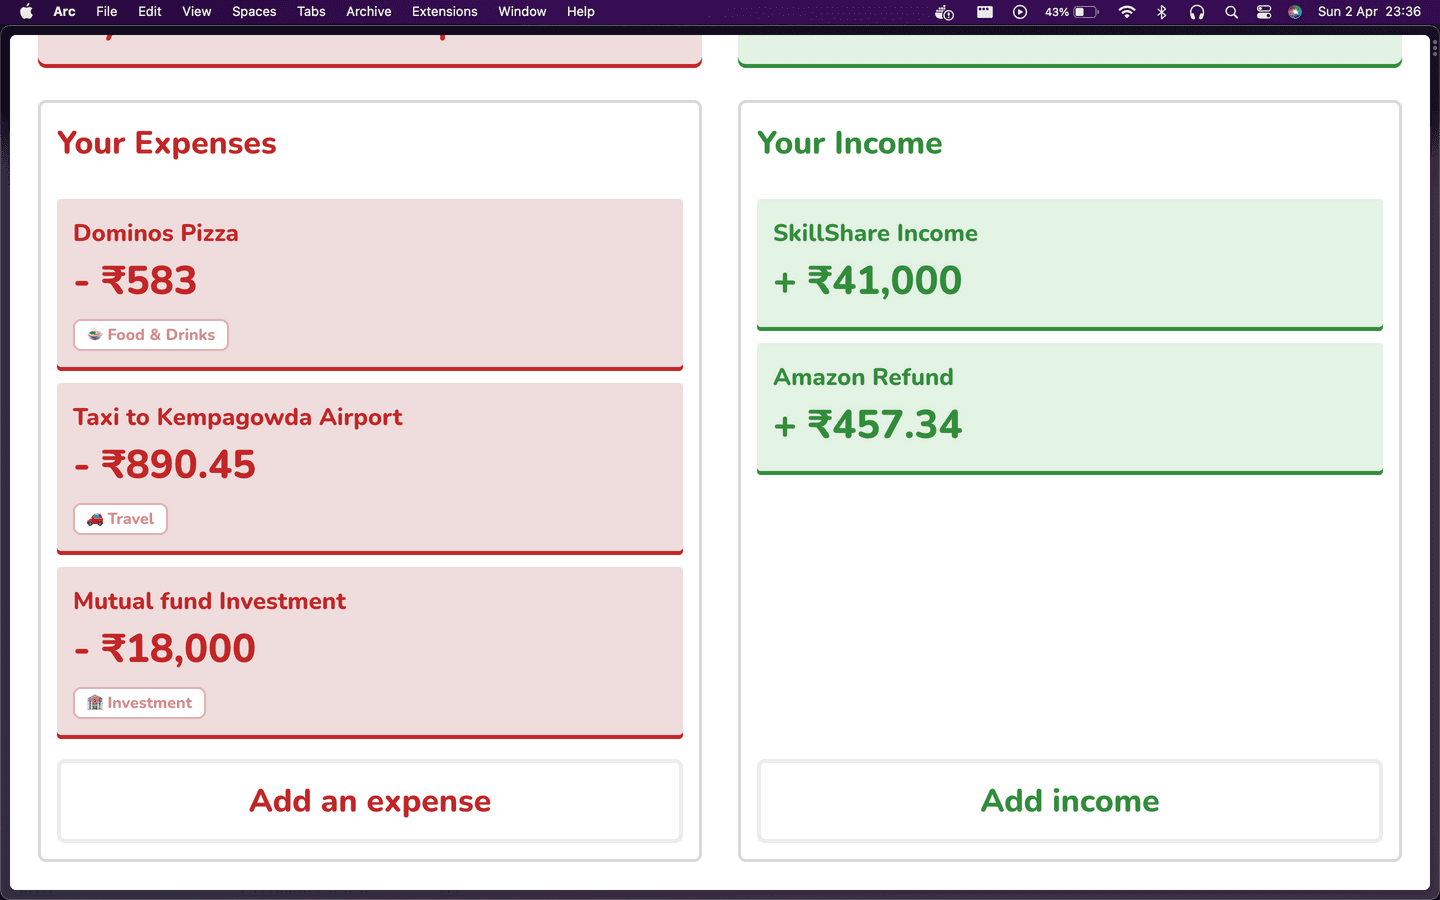Click the ₹457.34 income amount
Viewport: 1440px width, 900px height.
pyautogui.click(x=868, y=425)
